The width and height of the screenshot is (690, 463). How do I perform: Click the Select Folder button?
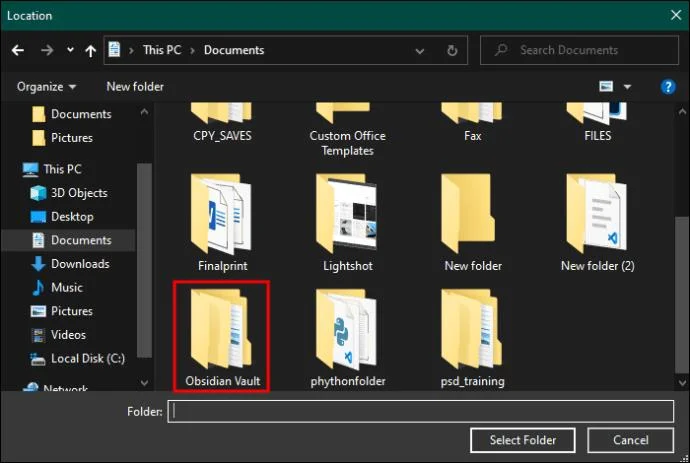[522, 440]
